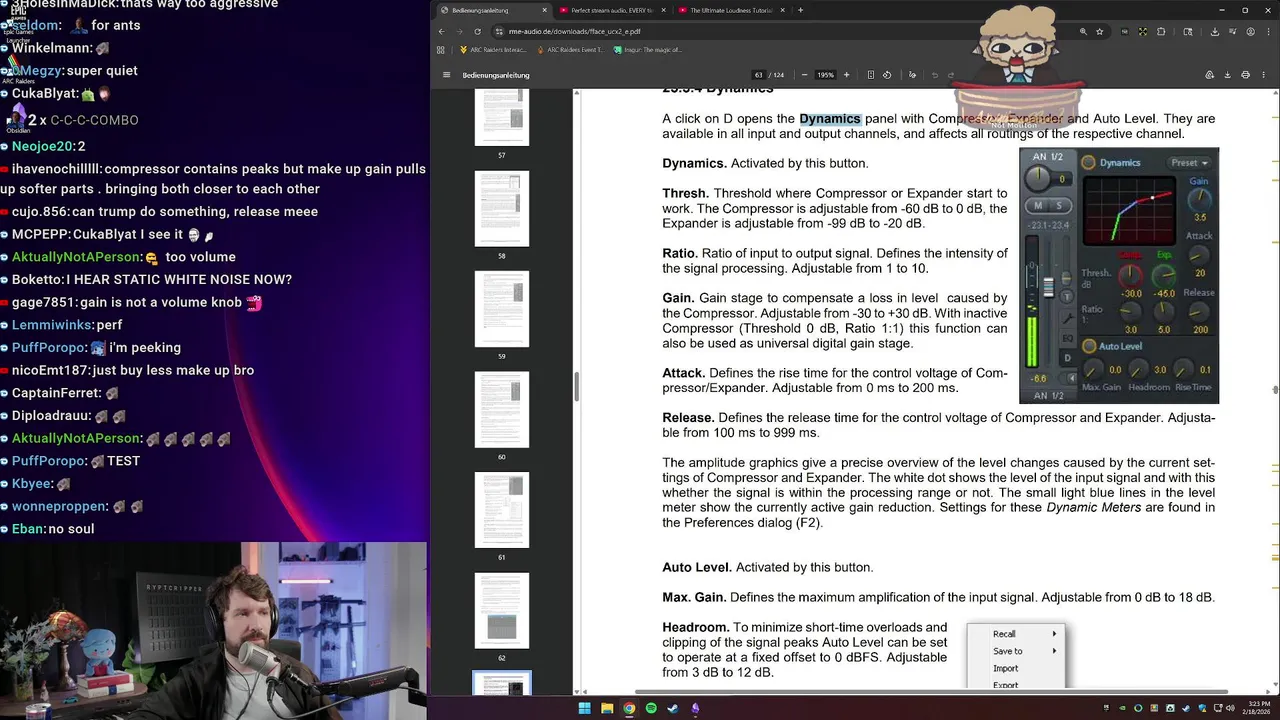This screenshot has width=1280, height=720.
Task: Toggle the PDF sidebar hamburger menu
Action: coord(447,75)
